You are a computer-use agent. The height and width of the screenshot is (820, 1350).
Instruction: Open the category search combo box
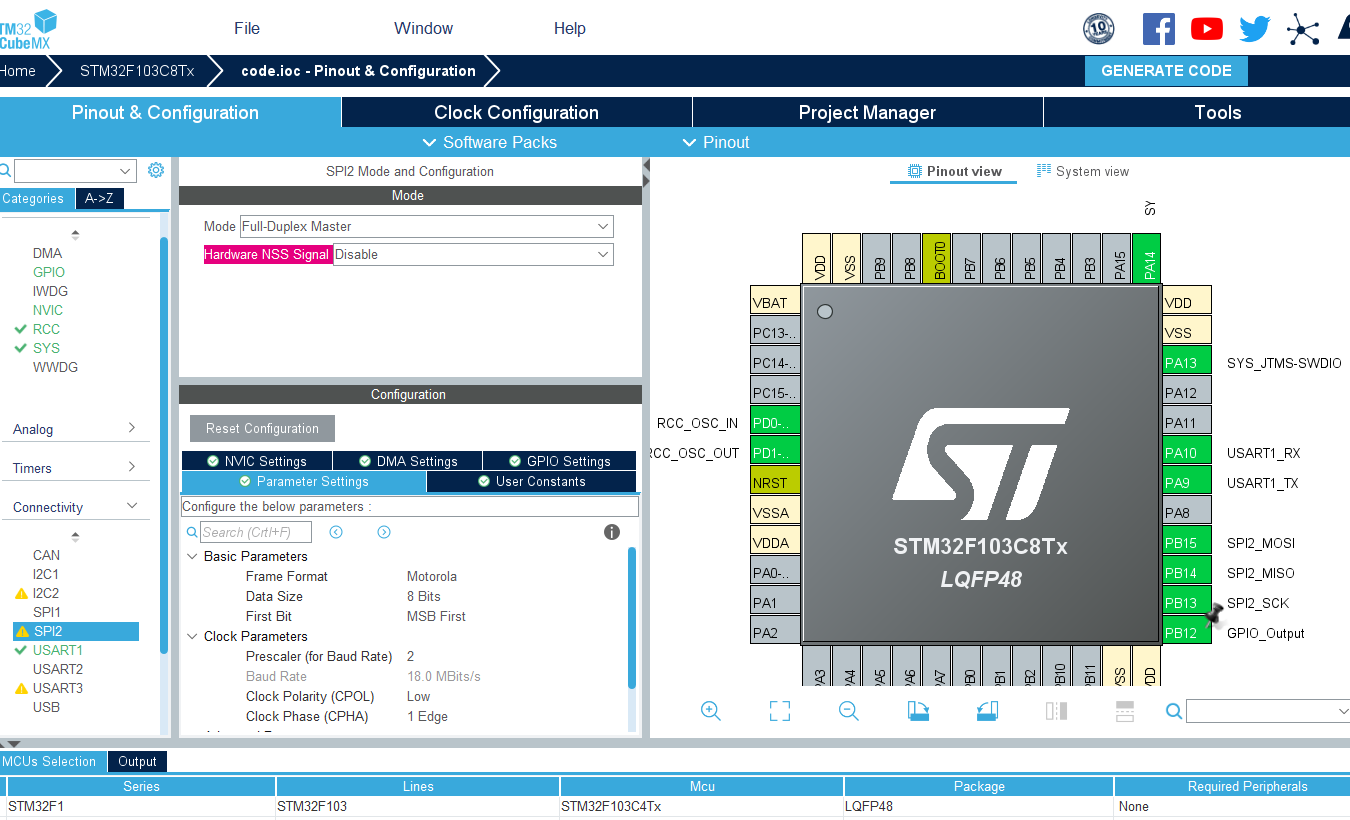coord(75,171)
